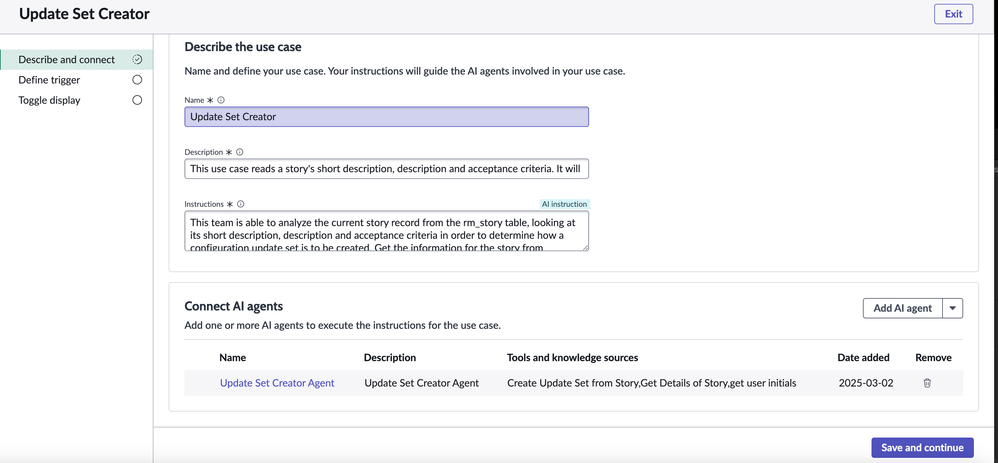Click the Remove column header
The image size is (998, 463).
[x=934, y=358]
